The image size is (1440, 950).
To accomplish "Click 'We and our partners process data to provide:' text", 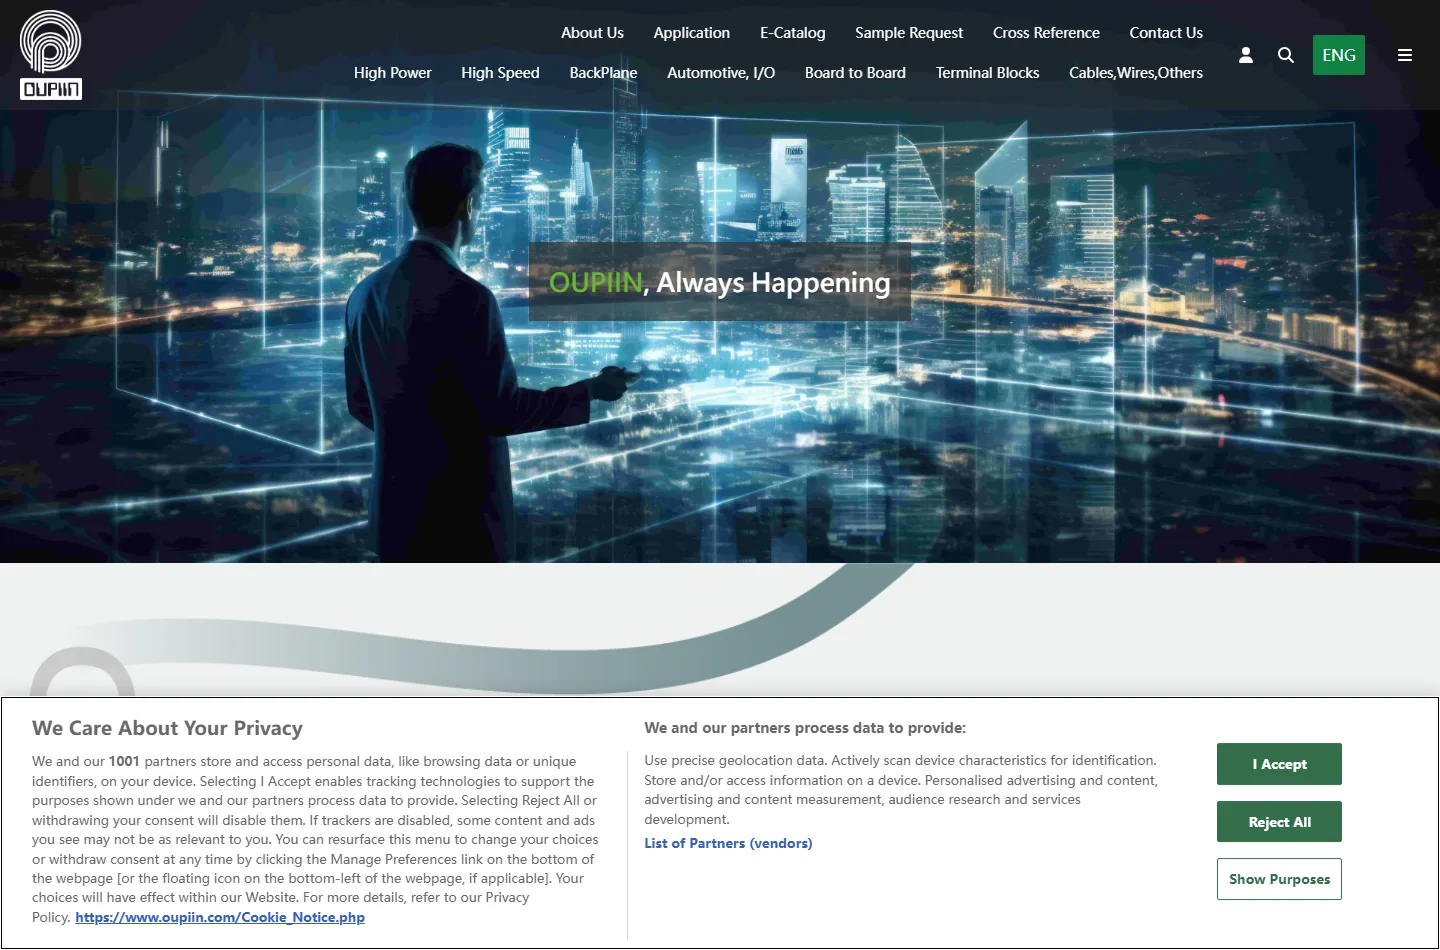I will [805, 728].
